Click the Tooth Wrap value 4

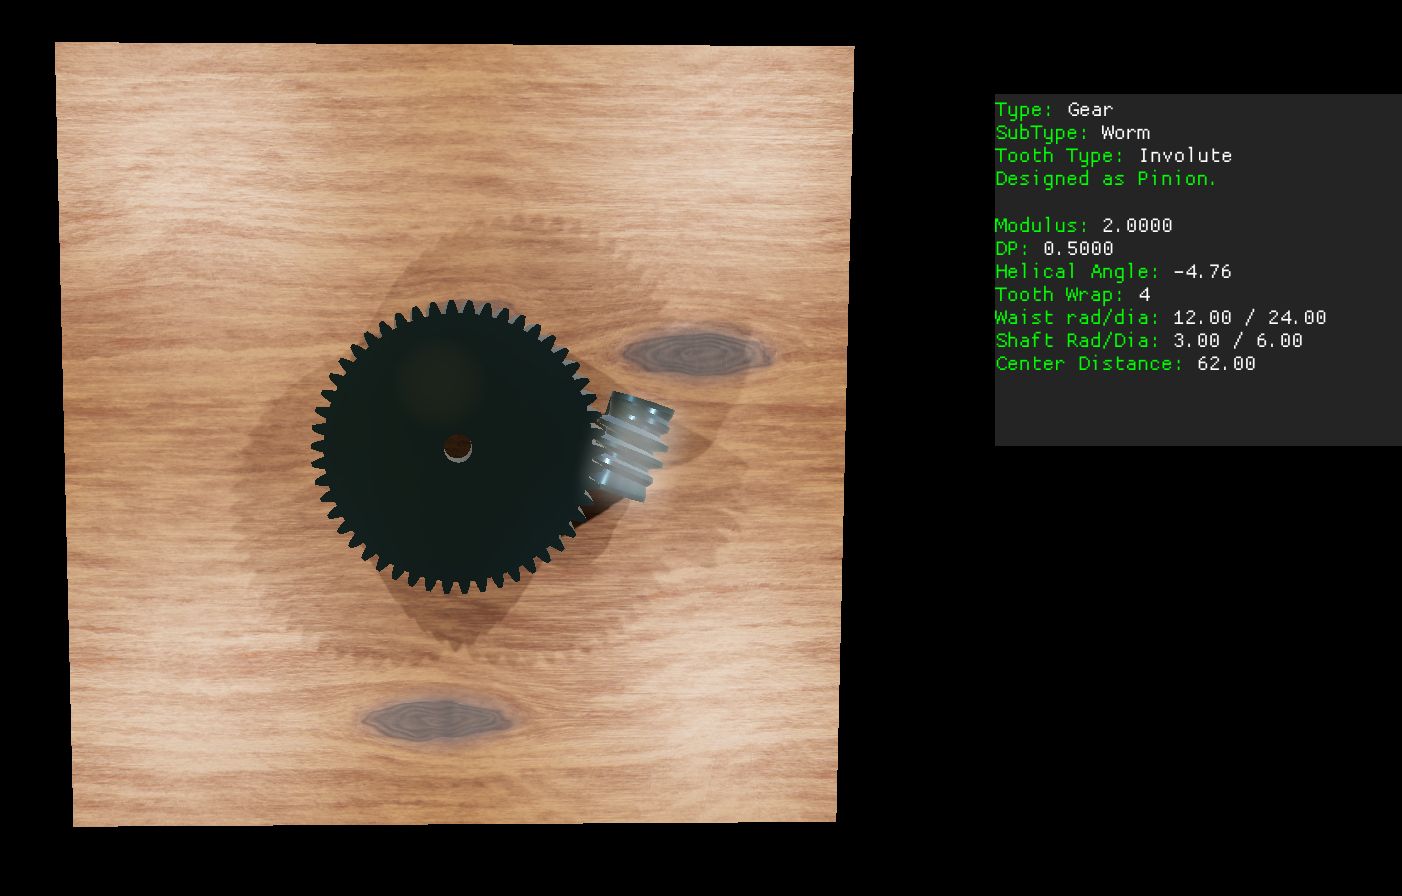coord(1144,295)
